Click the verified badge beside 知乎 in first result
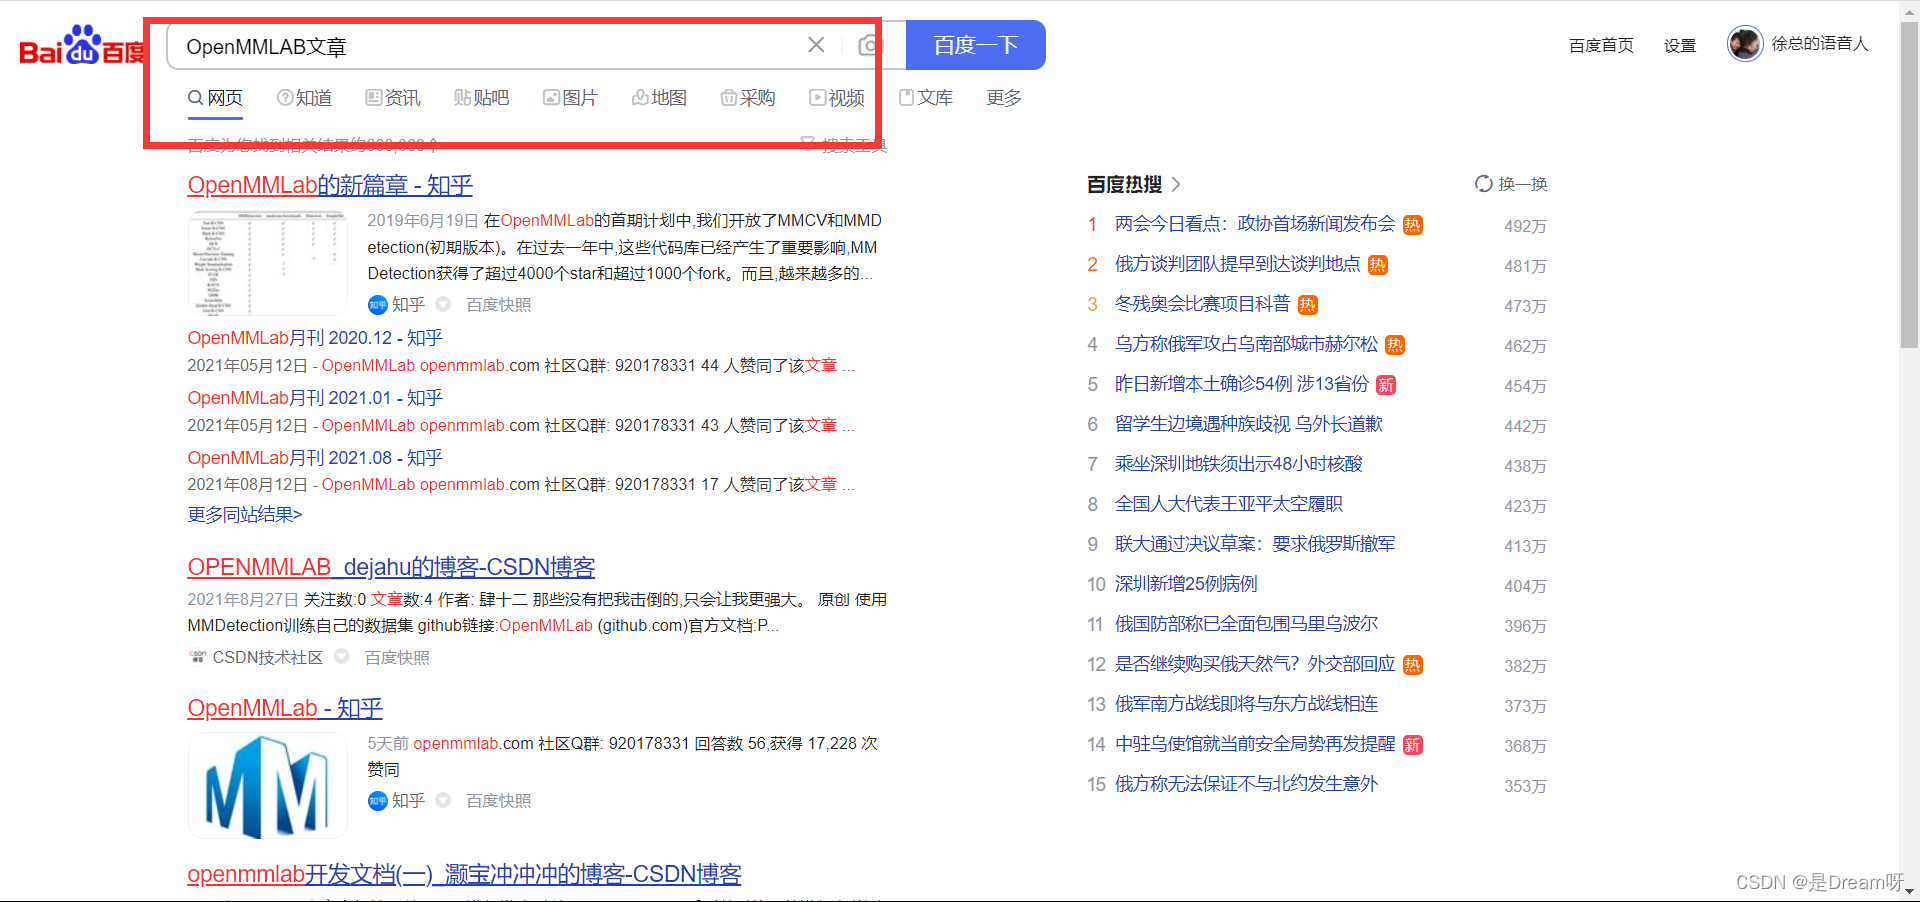The image size is (1920, 902). point(443,305)
